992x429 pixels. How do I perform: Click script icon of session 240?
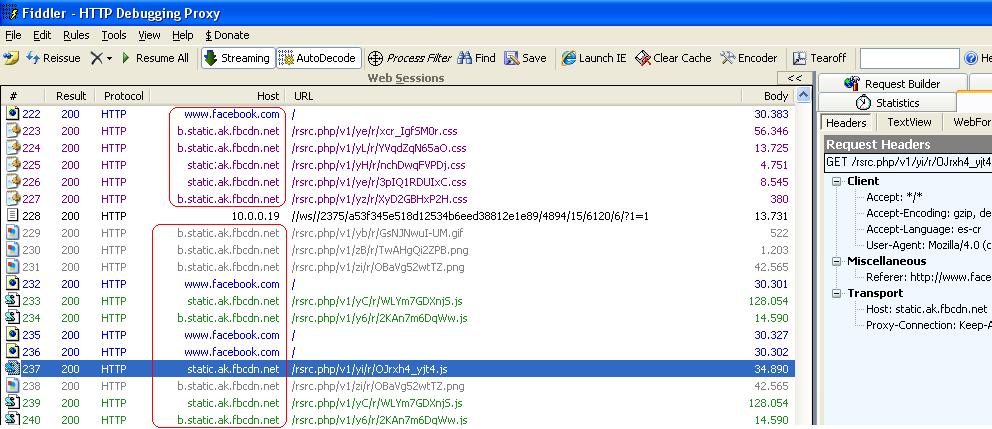point(13,420)
